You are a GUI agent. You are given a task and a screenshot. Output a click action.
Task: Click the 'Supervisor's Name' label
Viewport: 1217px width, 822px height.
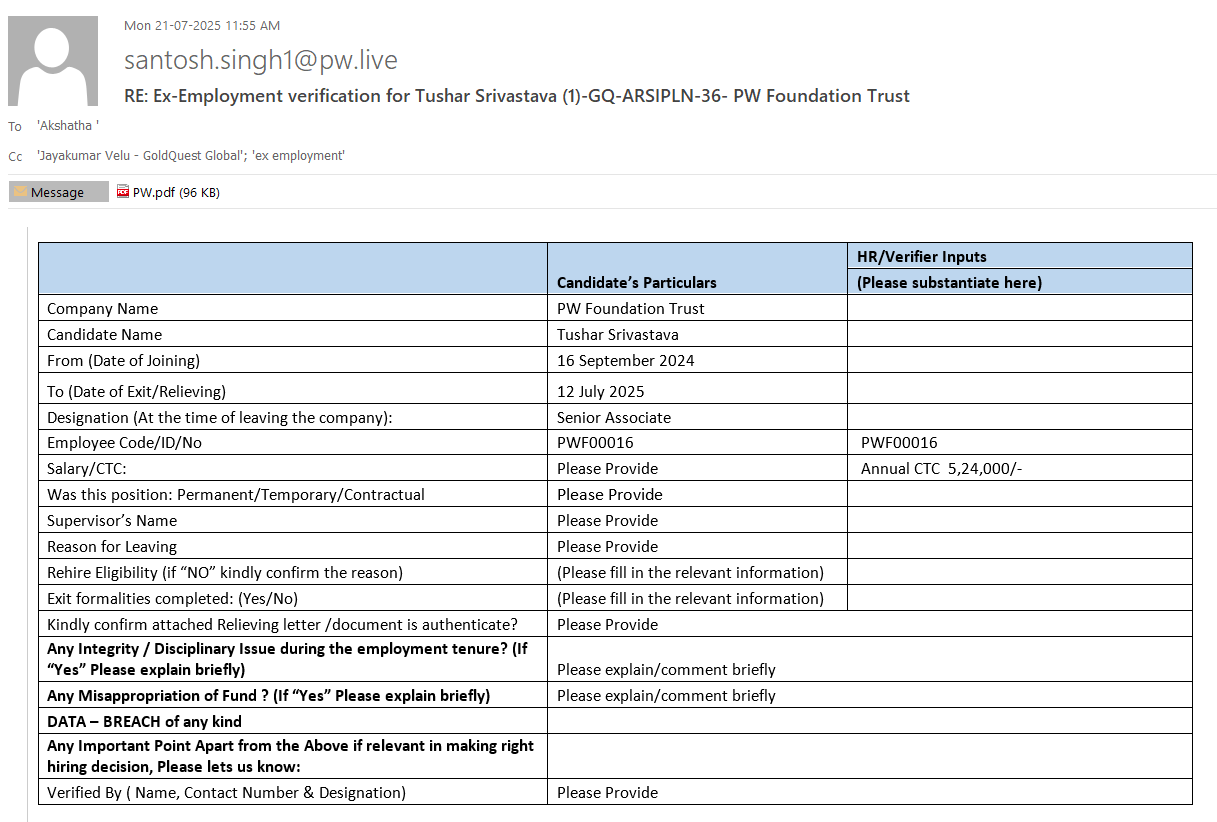point(112,520)
